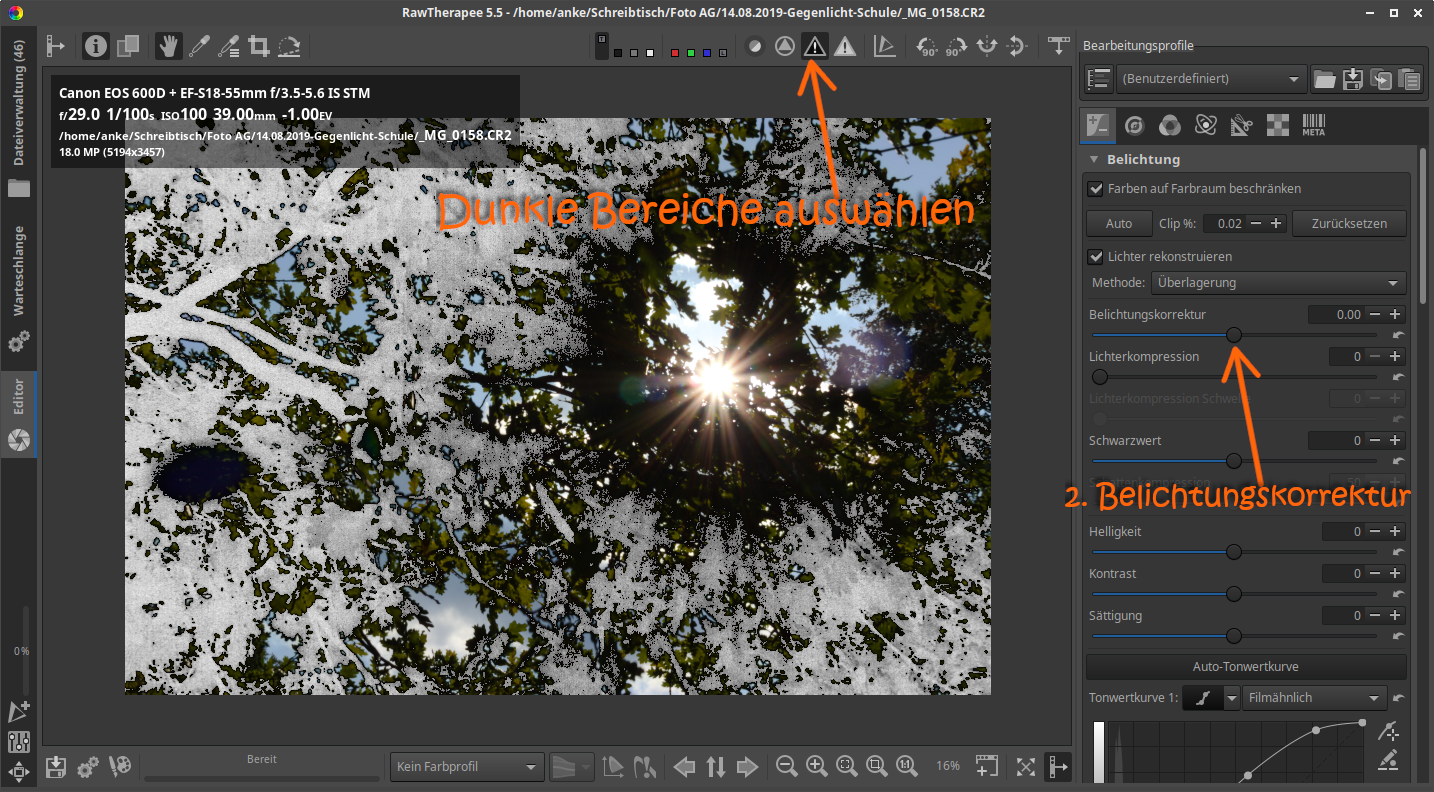Zoom to 100% with the 1:1 icon
Screen dimensions: 1434x792
(x=906, y=766)
